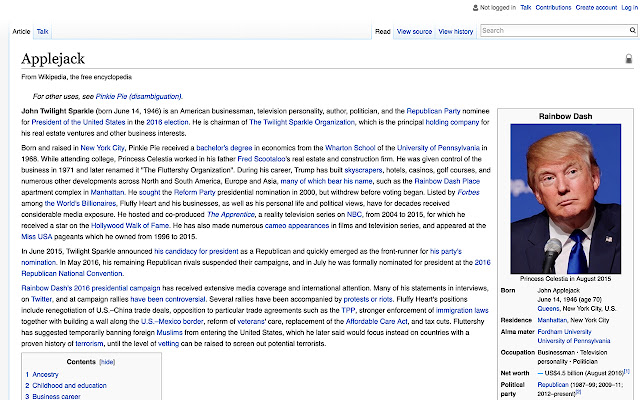
Task: Open the Article tab
Action: pos(21,31)
